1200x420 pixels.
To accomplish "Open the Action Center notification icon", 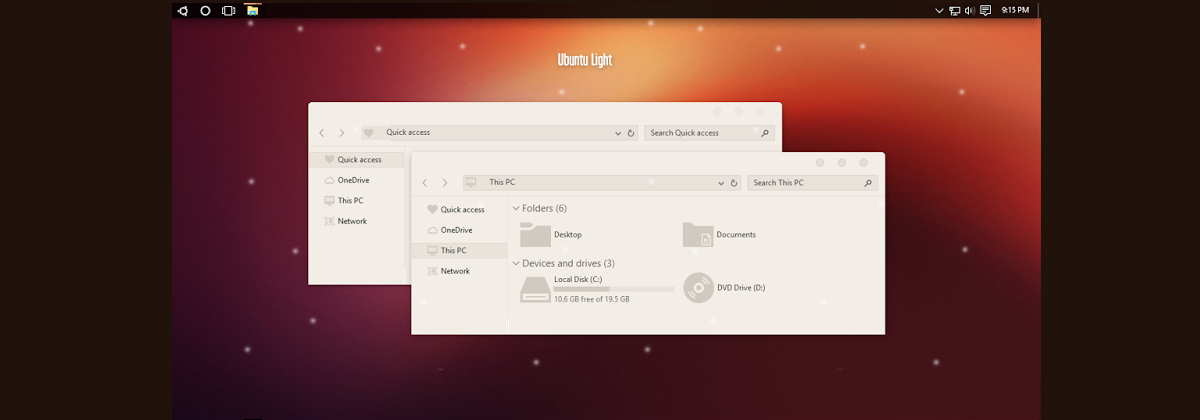I will (985, 10).
